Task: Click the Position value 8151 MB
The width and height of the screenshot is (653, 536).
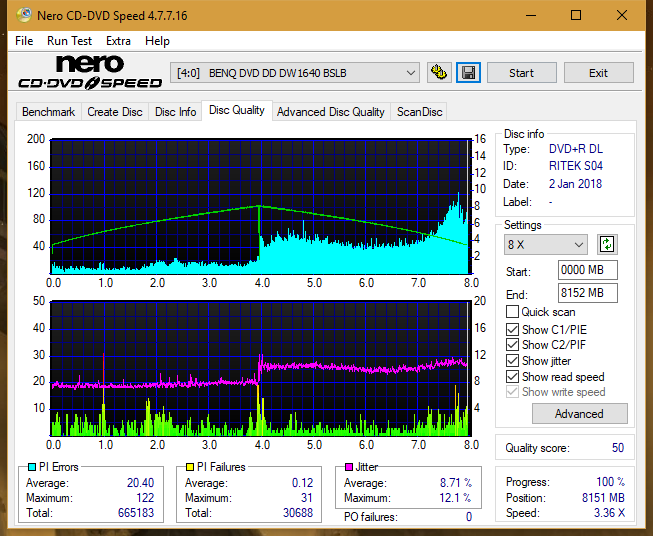Action: coord(603,498)
